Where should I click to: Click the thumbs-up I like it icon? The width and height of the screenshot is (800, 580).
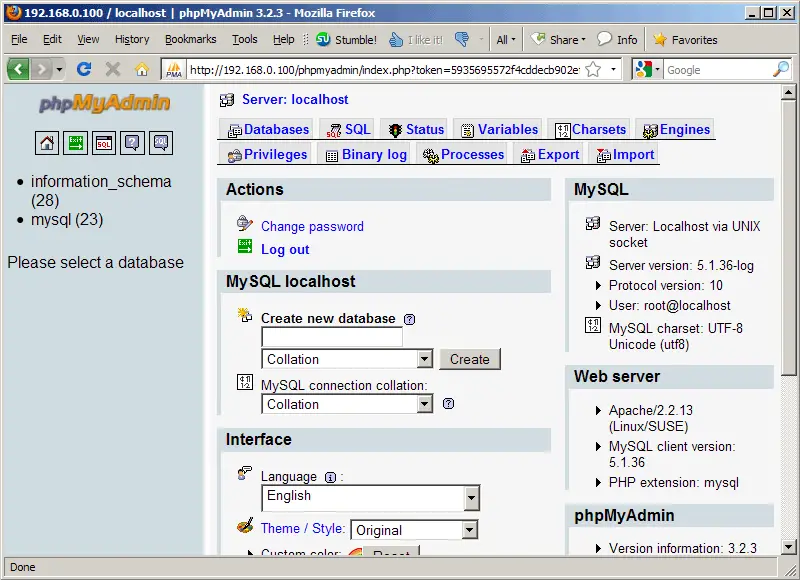tap(396, 39)
